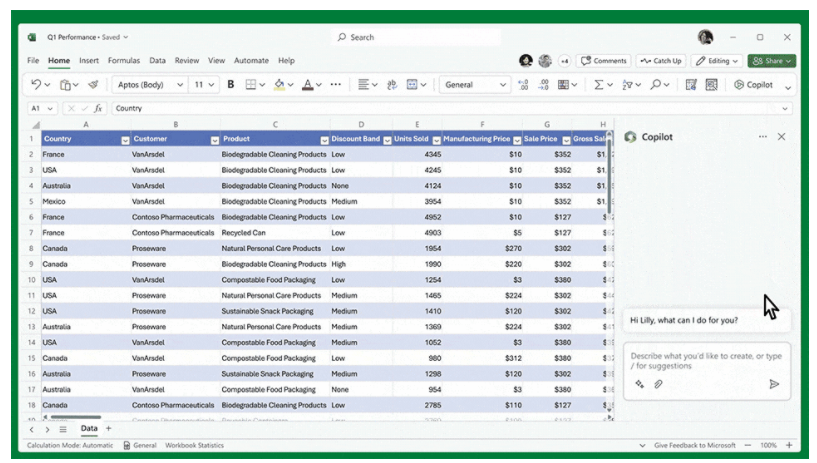817x463 pixels.
Task: Click the Font Color letter A icon
Action: tap(308, 84)
